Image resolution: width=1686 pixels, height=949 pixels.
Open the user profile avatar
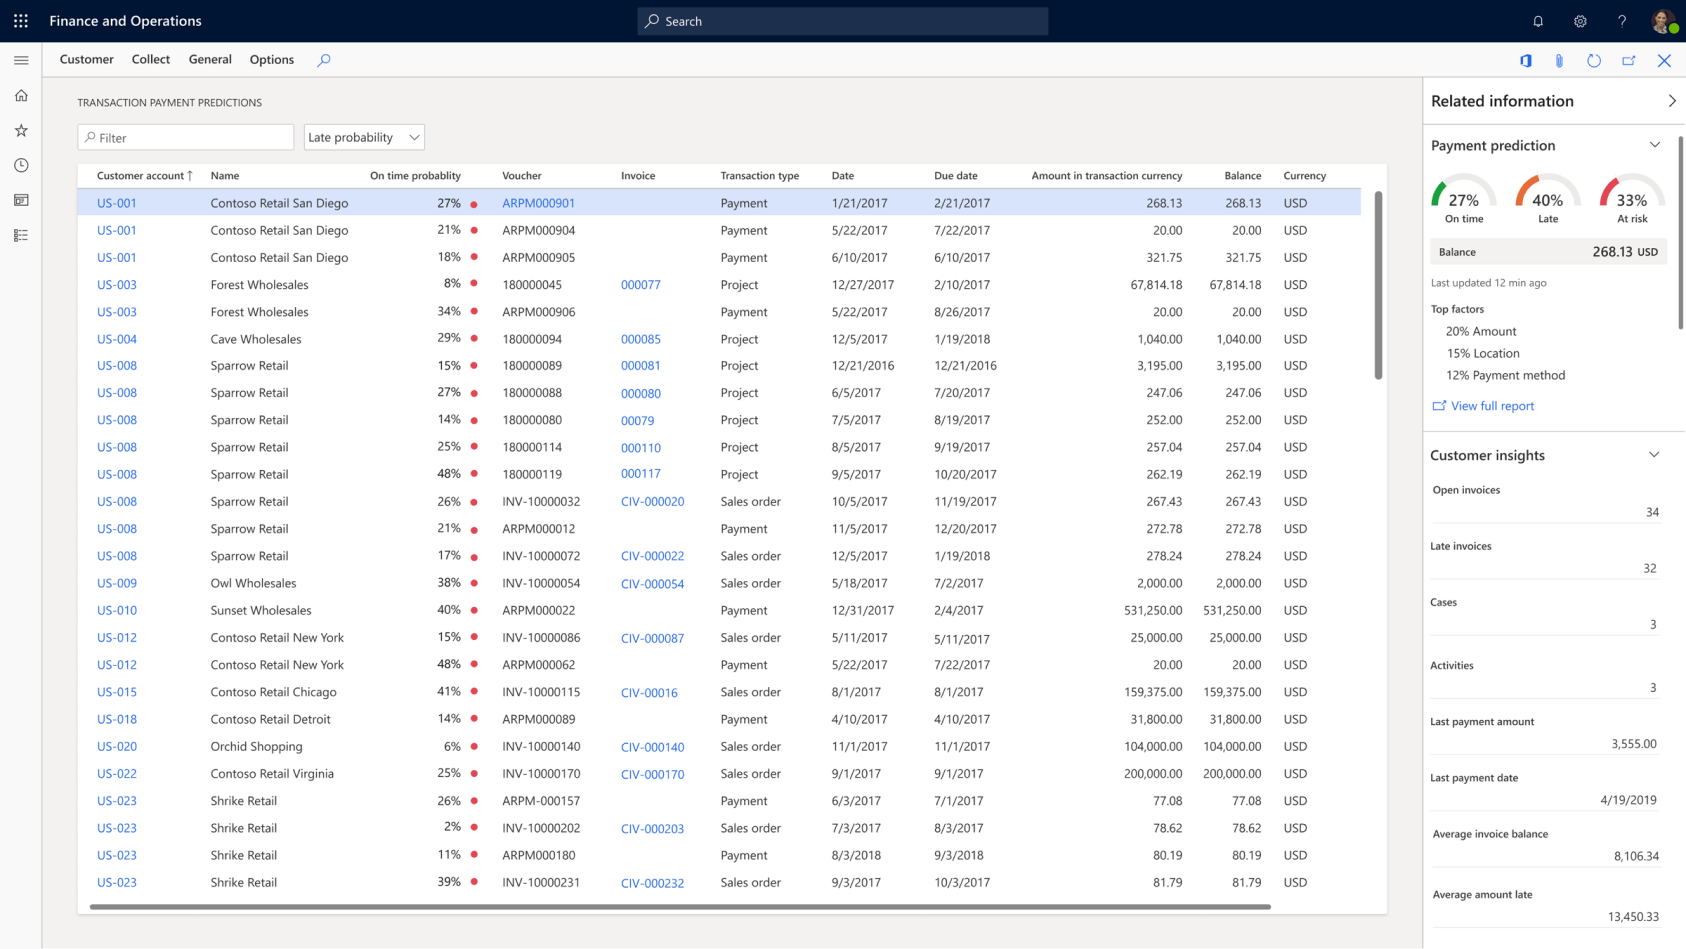click(x=1663, y=21)
